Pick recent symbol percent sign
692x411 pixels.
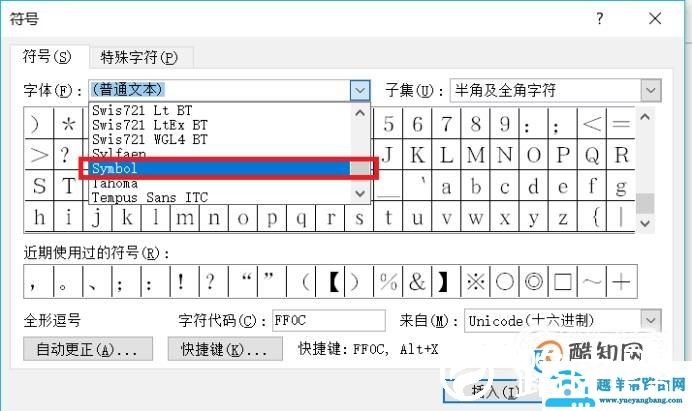(x=388, y=282)
